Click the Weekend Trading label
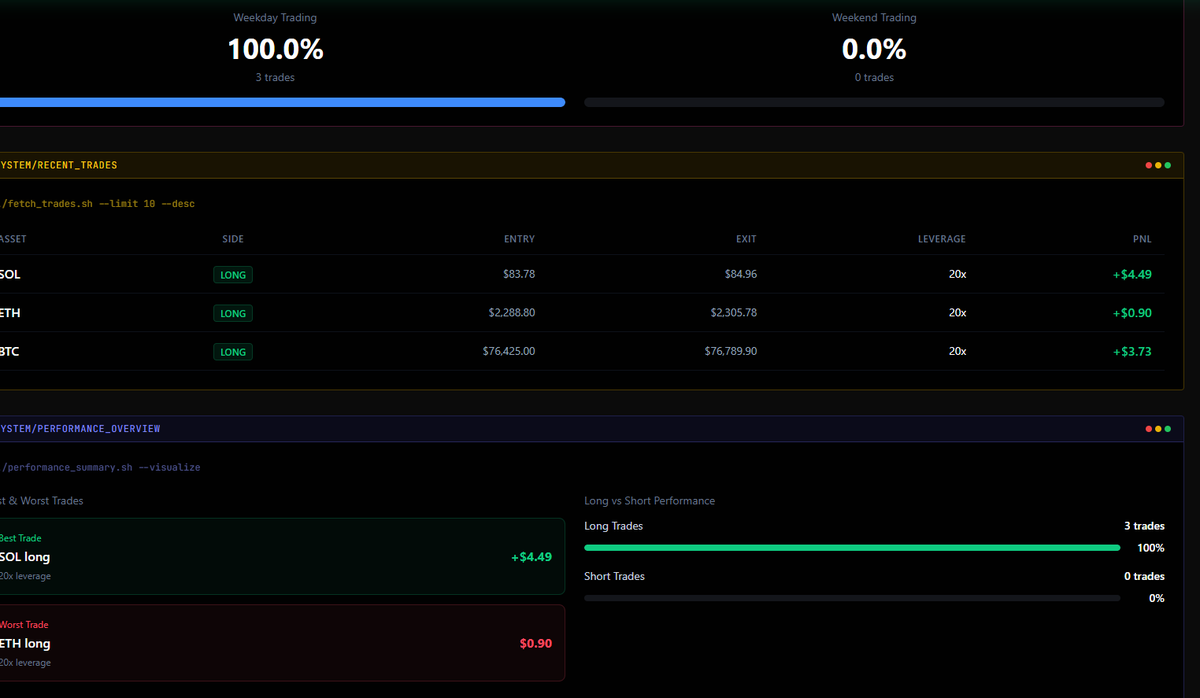Image resolution: width=1200 pixels, height=698 pixels. tap(874, 18)
